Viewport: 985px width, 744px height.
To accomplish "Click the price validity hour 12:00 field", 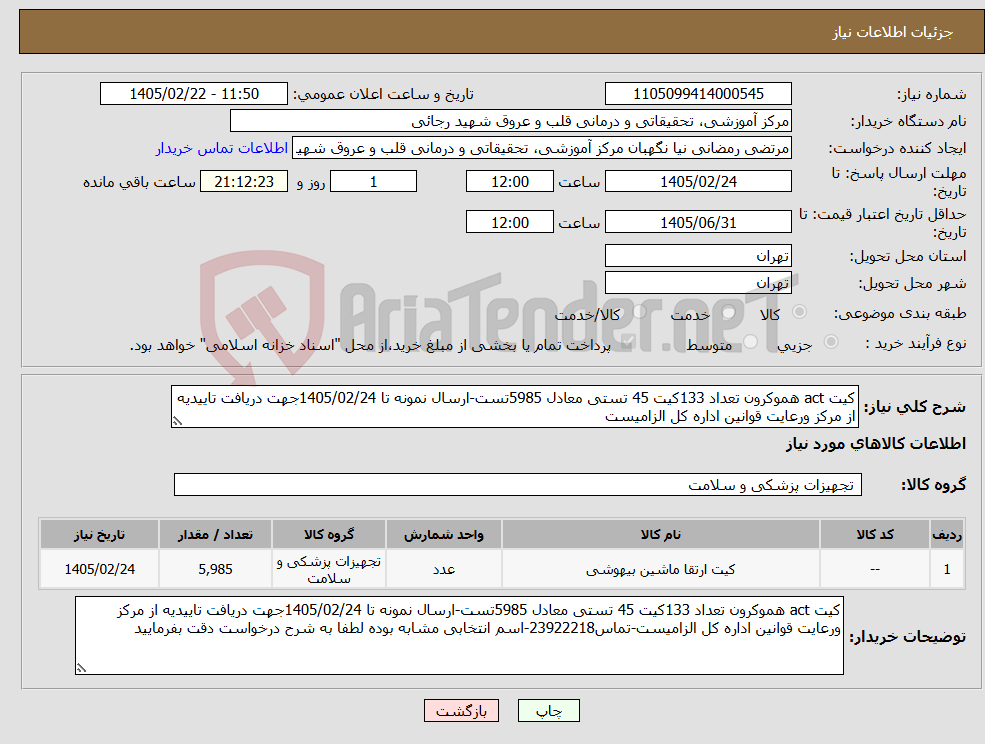I will 509,222.
